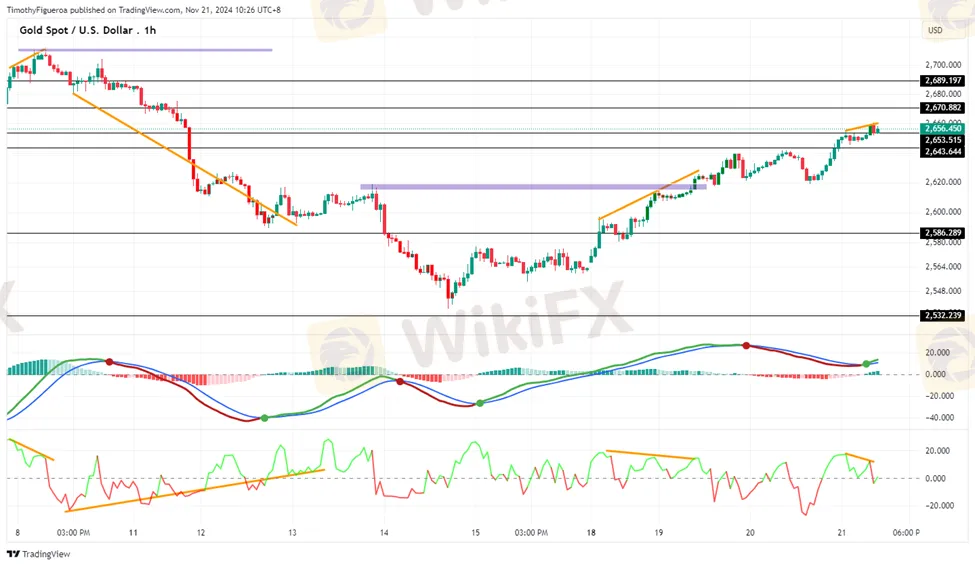Click the green MACD crossover dot after date 21
975x566 pixels.
click(x=866, y=364)
